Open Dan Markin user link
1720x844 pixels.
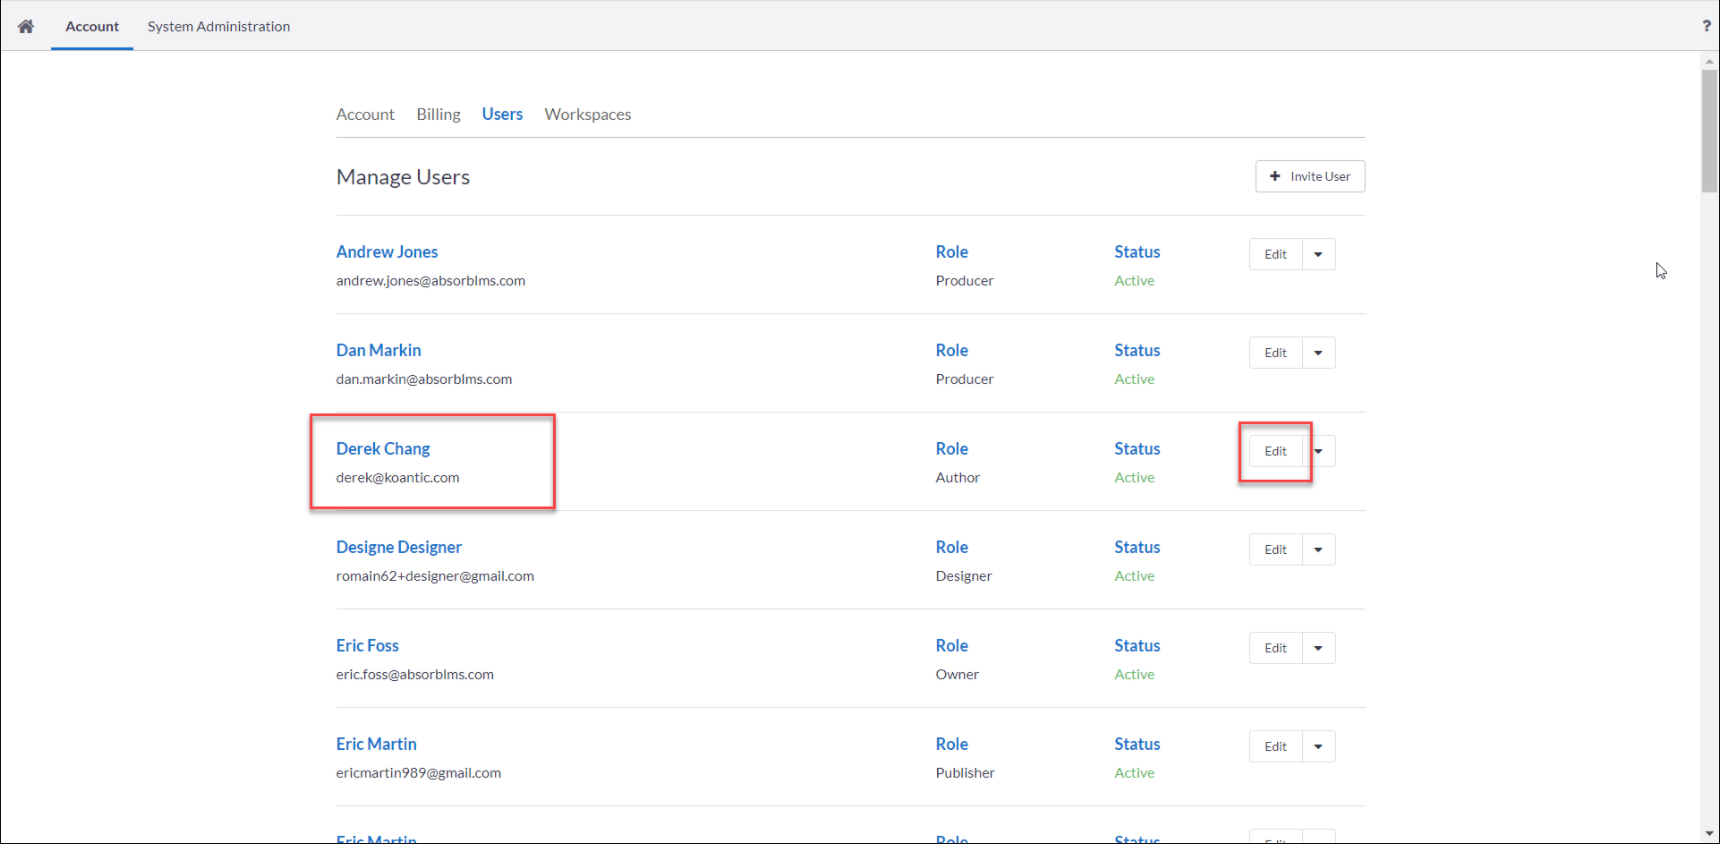pos(379,350)
